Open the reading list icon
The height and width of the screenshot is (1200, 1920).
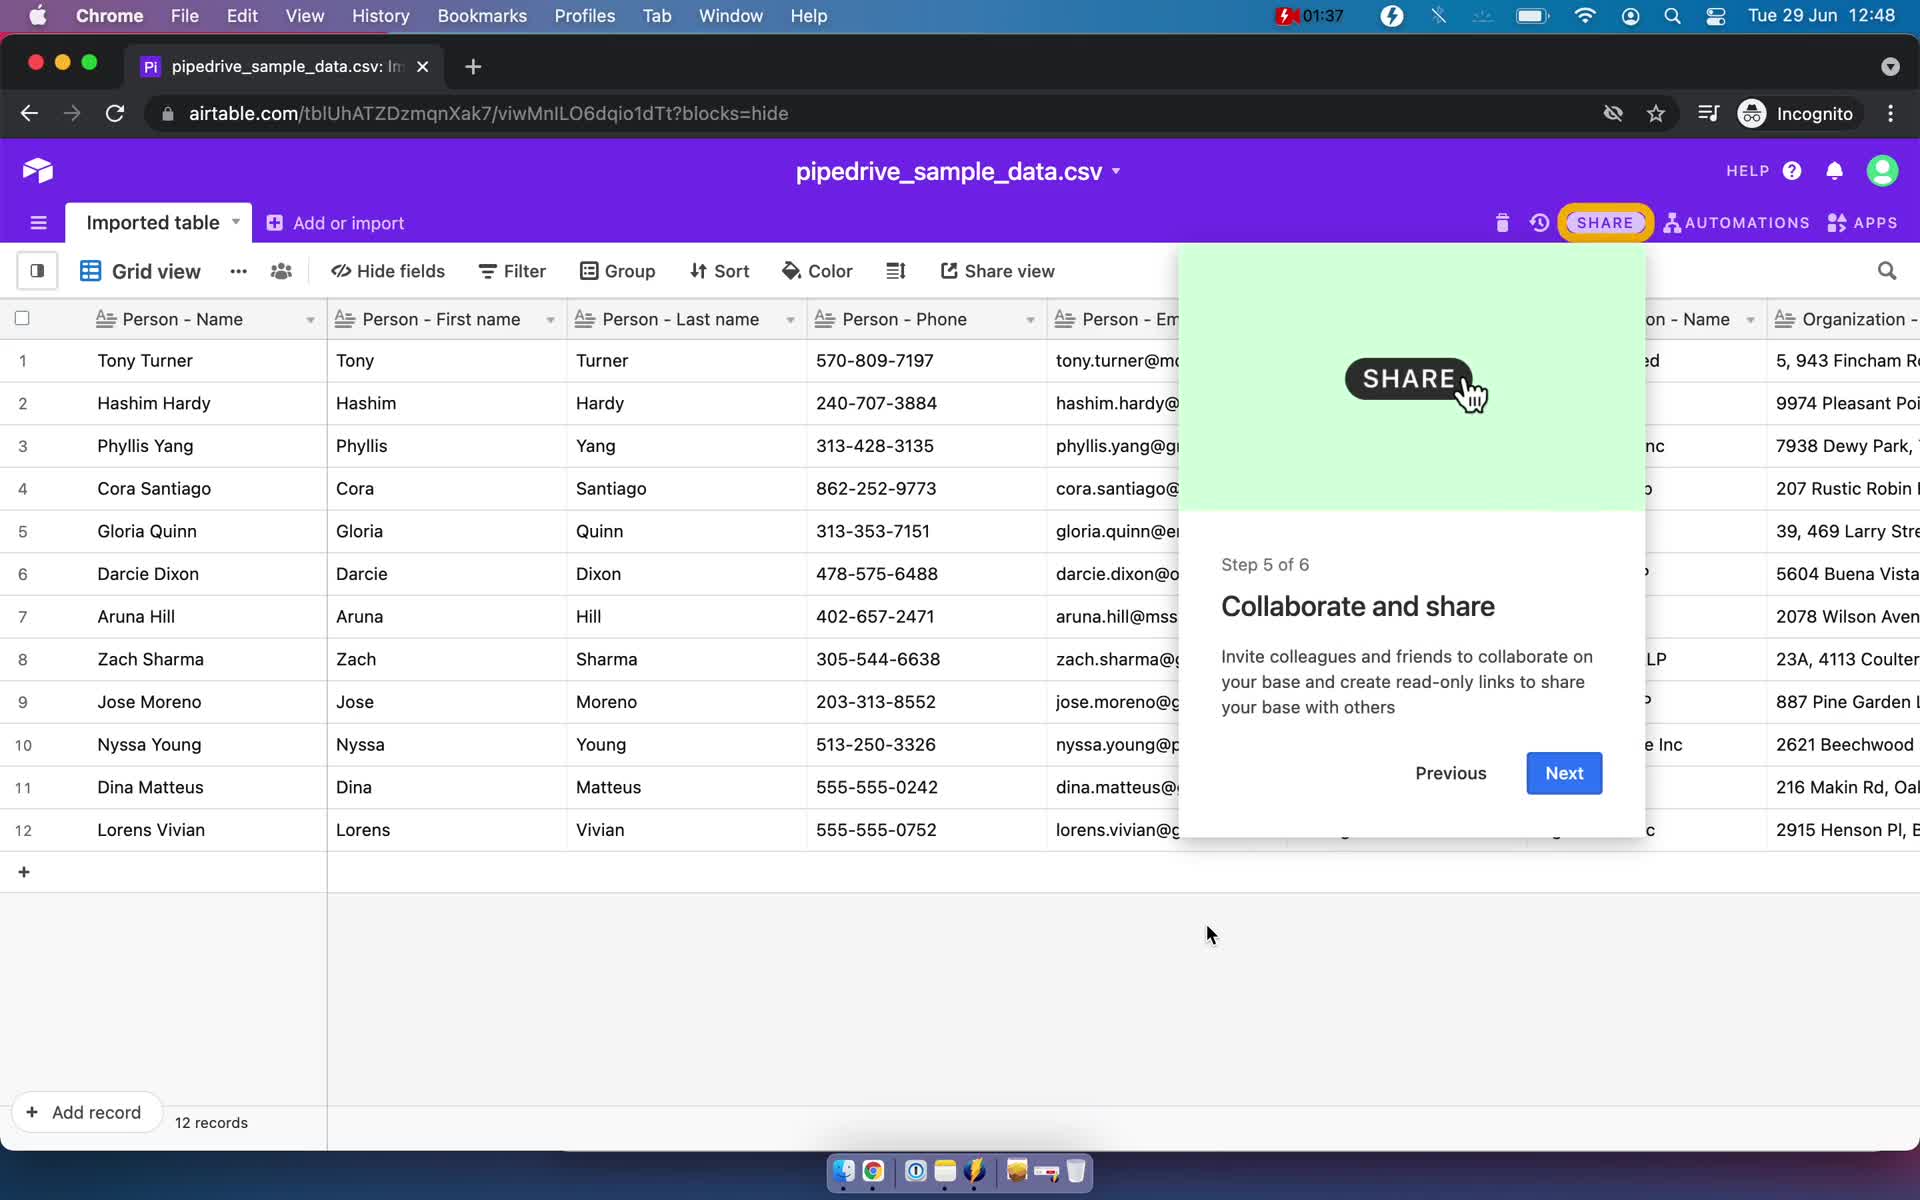click(1708, 113)
